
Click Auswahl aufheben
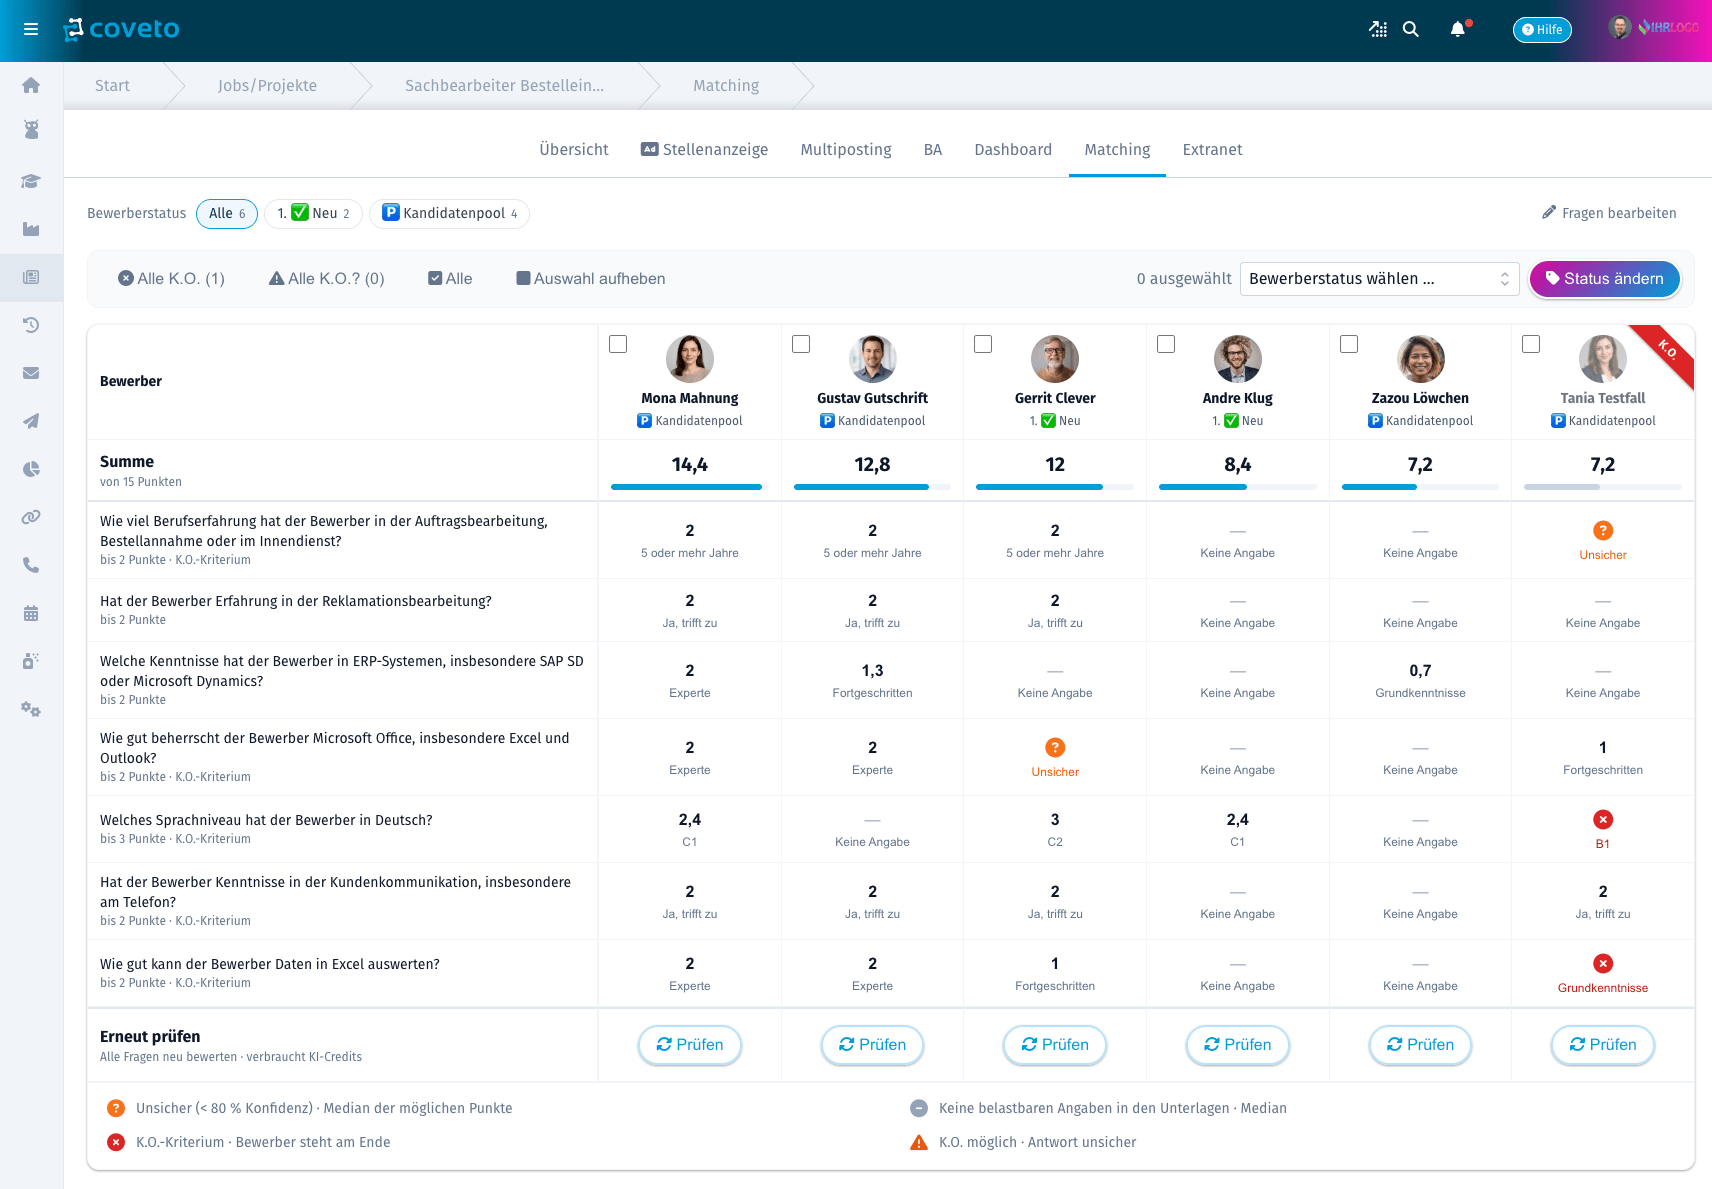pos(591,279)
